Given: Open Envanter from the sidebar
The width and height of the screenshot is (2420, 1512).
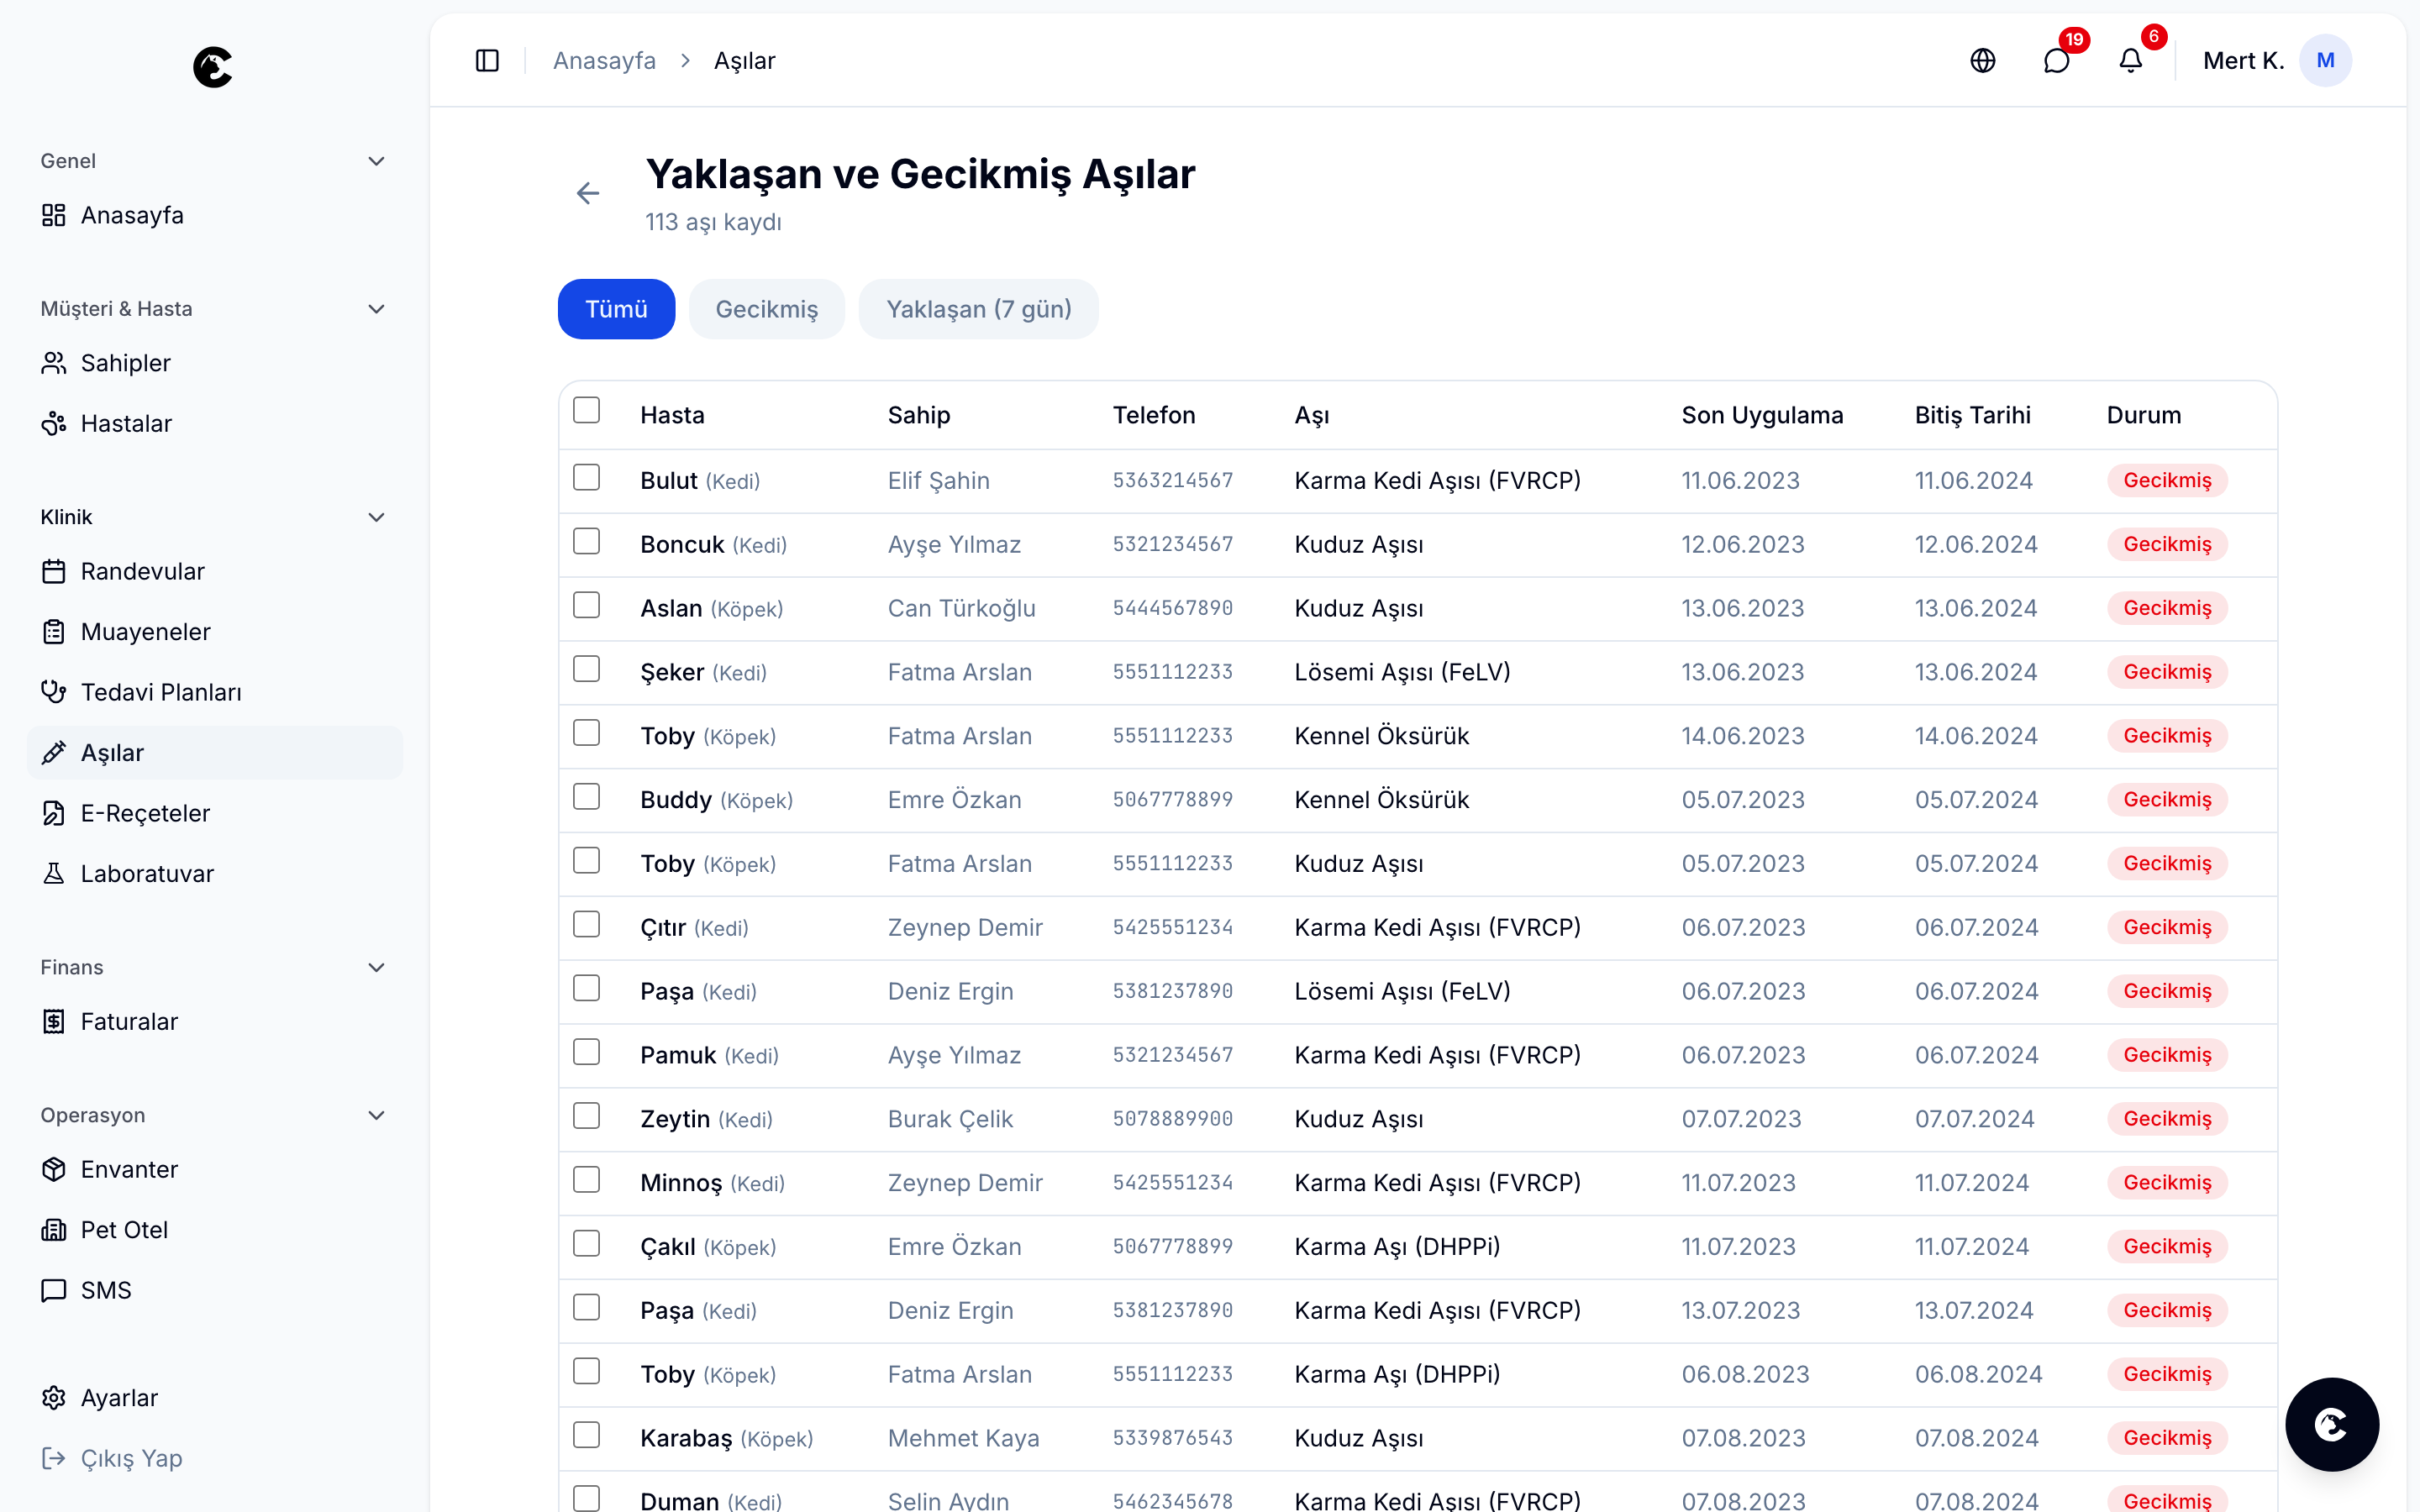Looking at the screenshot, I should pos(214,1169).
